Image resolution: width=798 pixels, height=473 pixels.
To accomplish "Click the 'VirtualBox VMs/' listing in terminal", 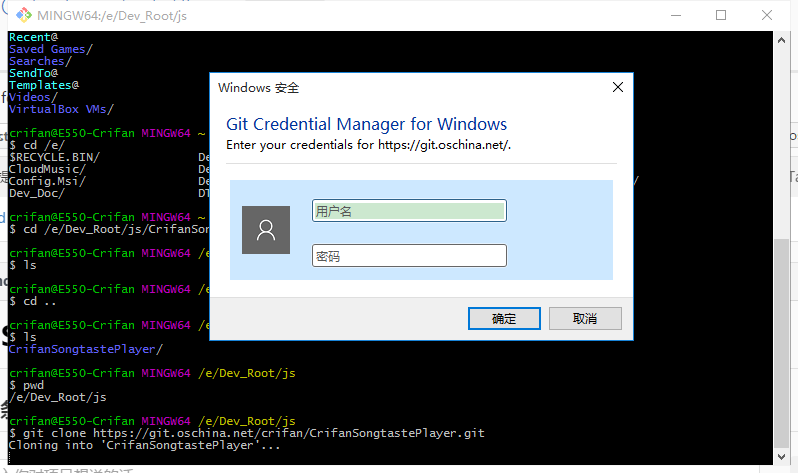I will click(x=61, y=109).
